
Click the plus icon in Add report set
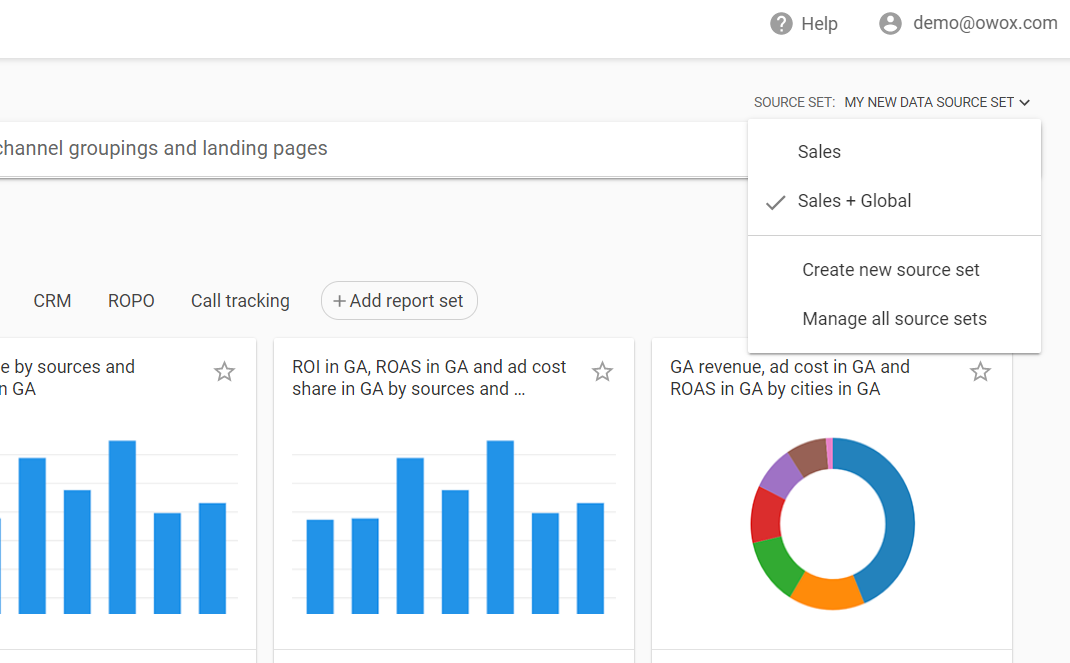click(339, 301)
